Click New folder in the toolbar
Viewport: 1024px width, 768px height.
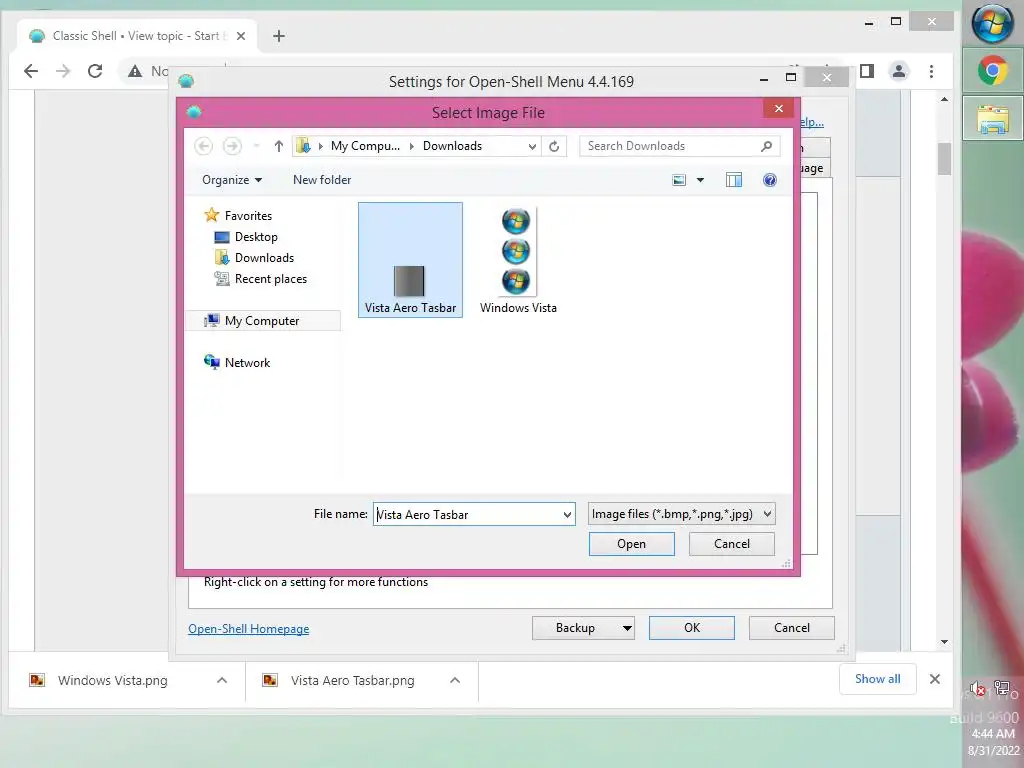point(322,180)
